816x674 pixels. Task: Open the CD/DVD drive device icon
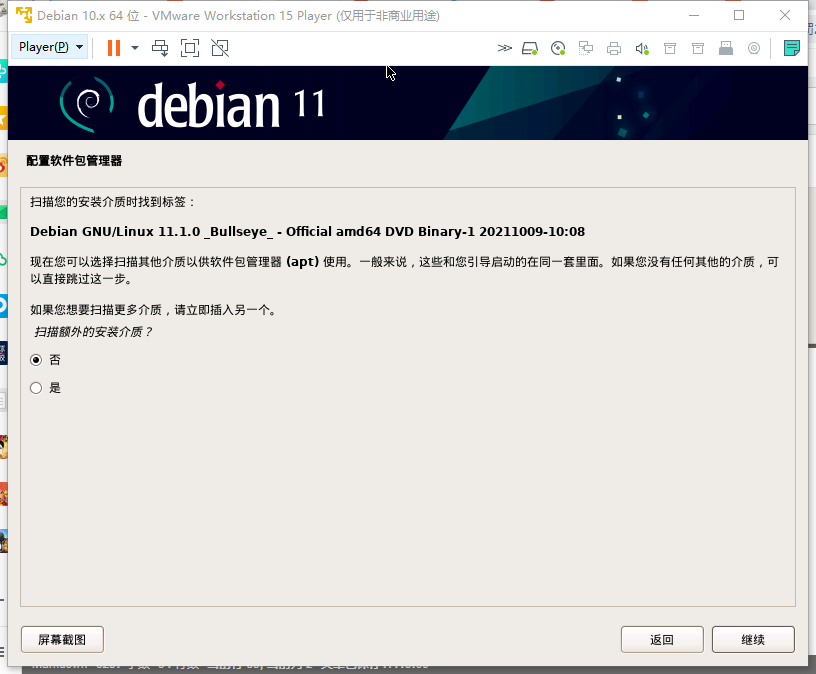pyautogui.click(x=558, y=48)
